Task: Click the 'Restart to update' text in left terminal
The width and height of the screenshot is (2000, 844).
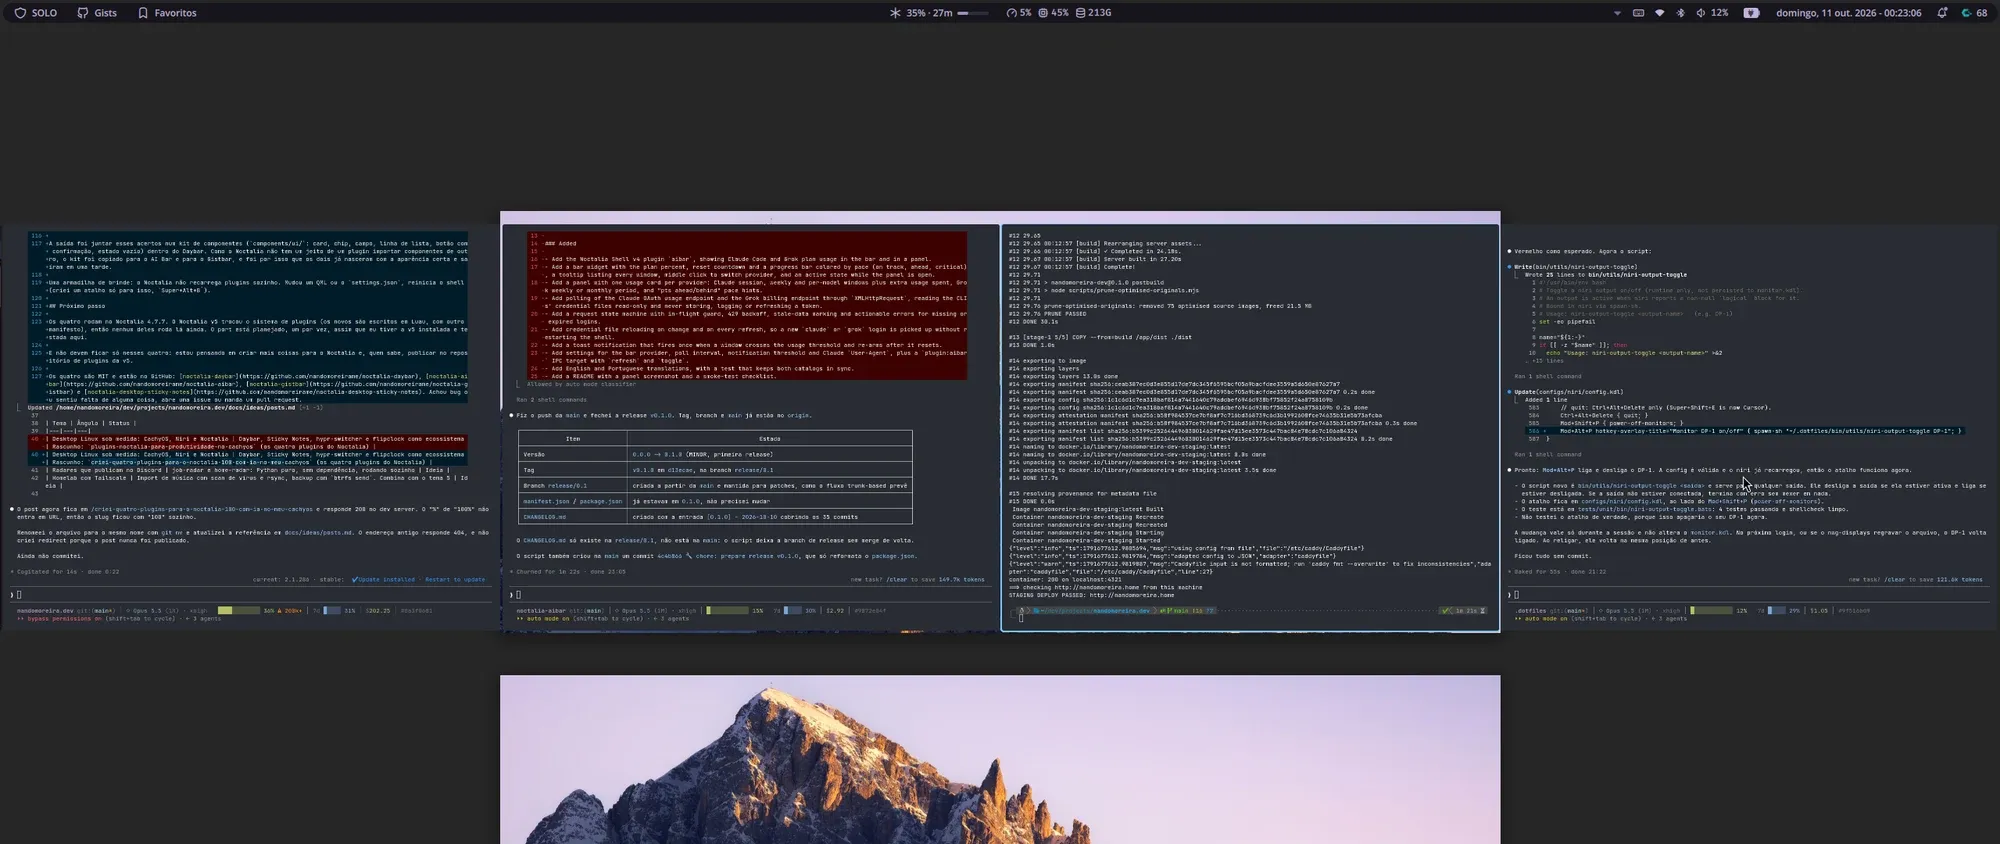Action: click(455, 579)
